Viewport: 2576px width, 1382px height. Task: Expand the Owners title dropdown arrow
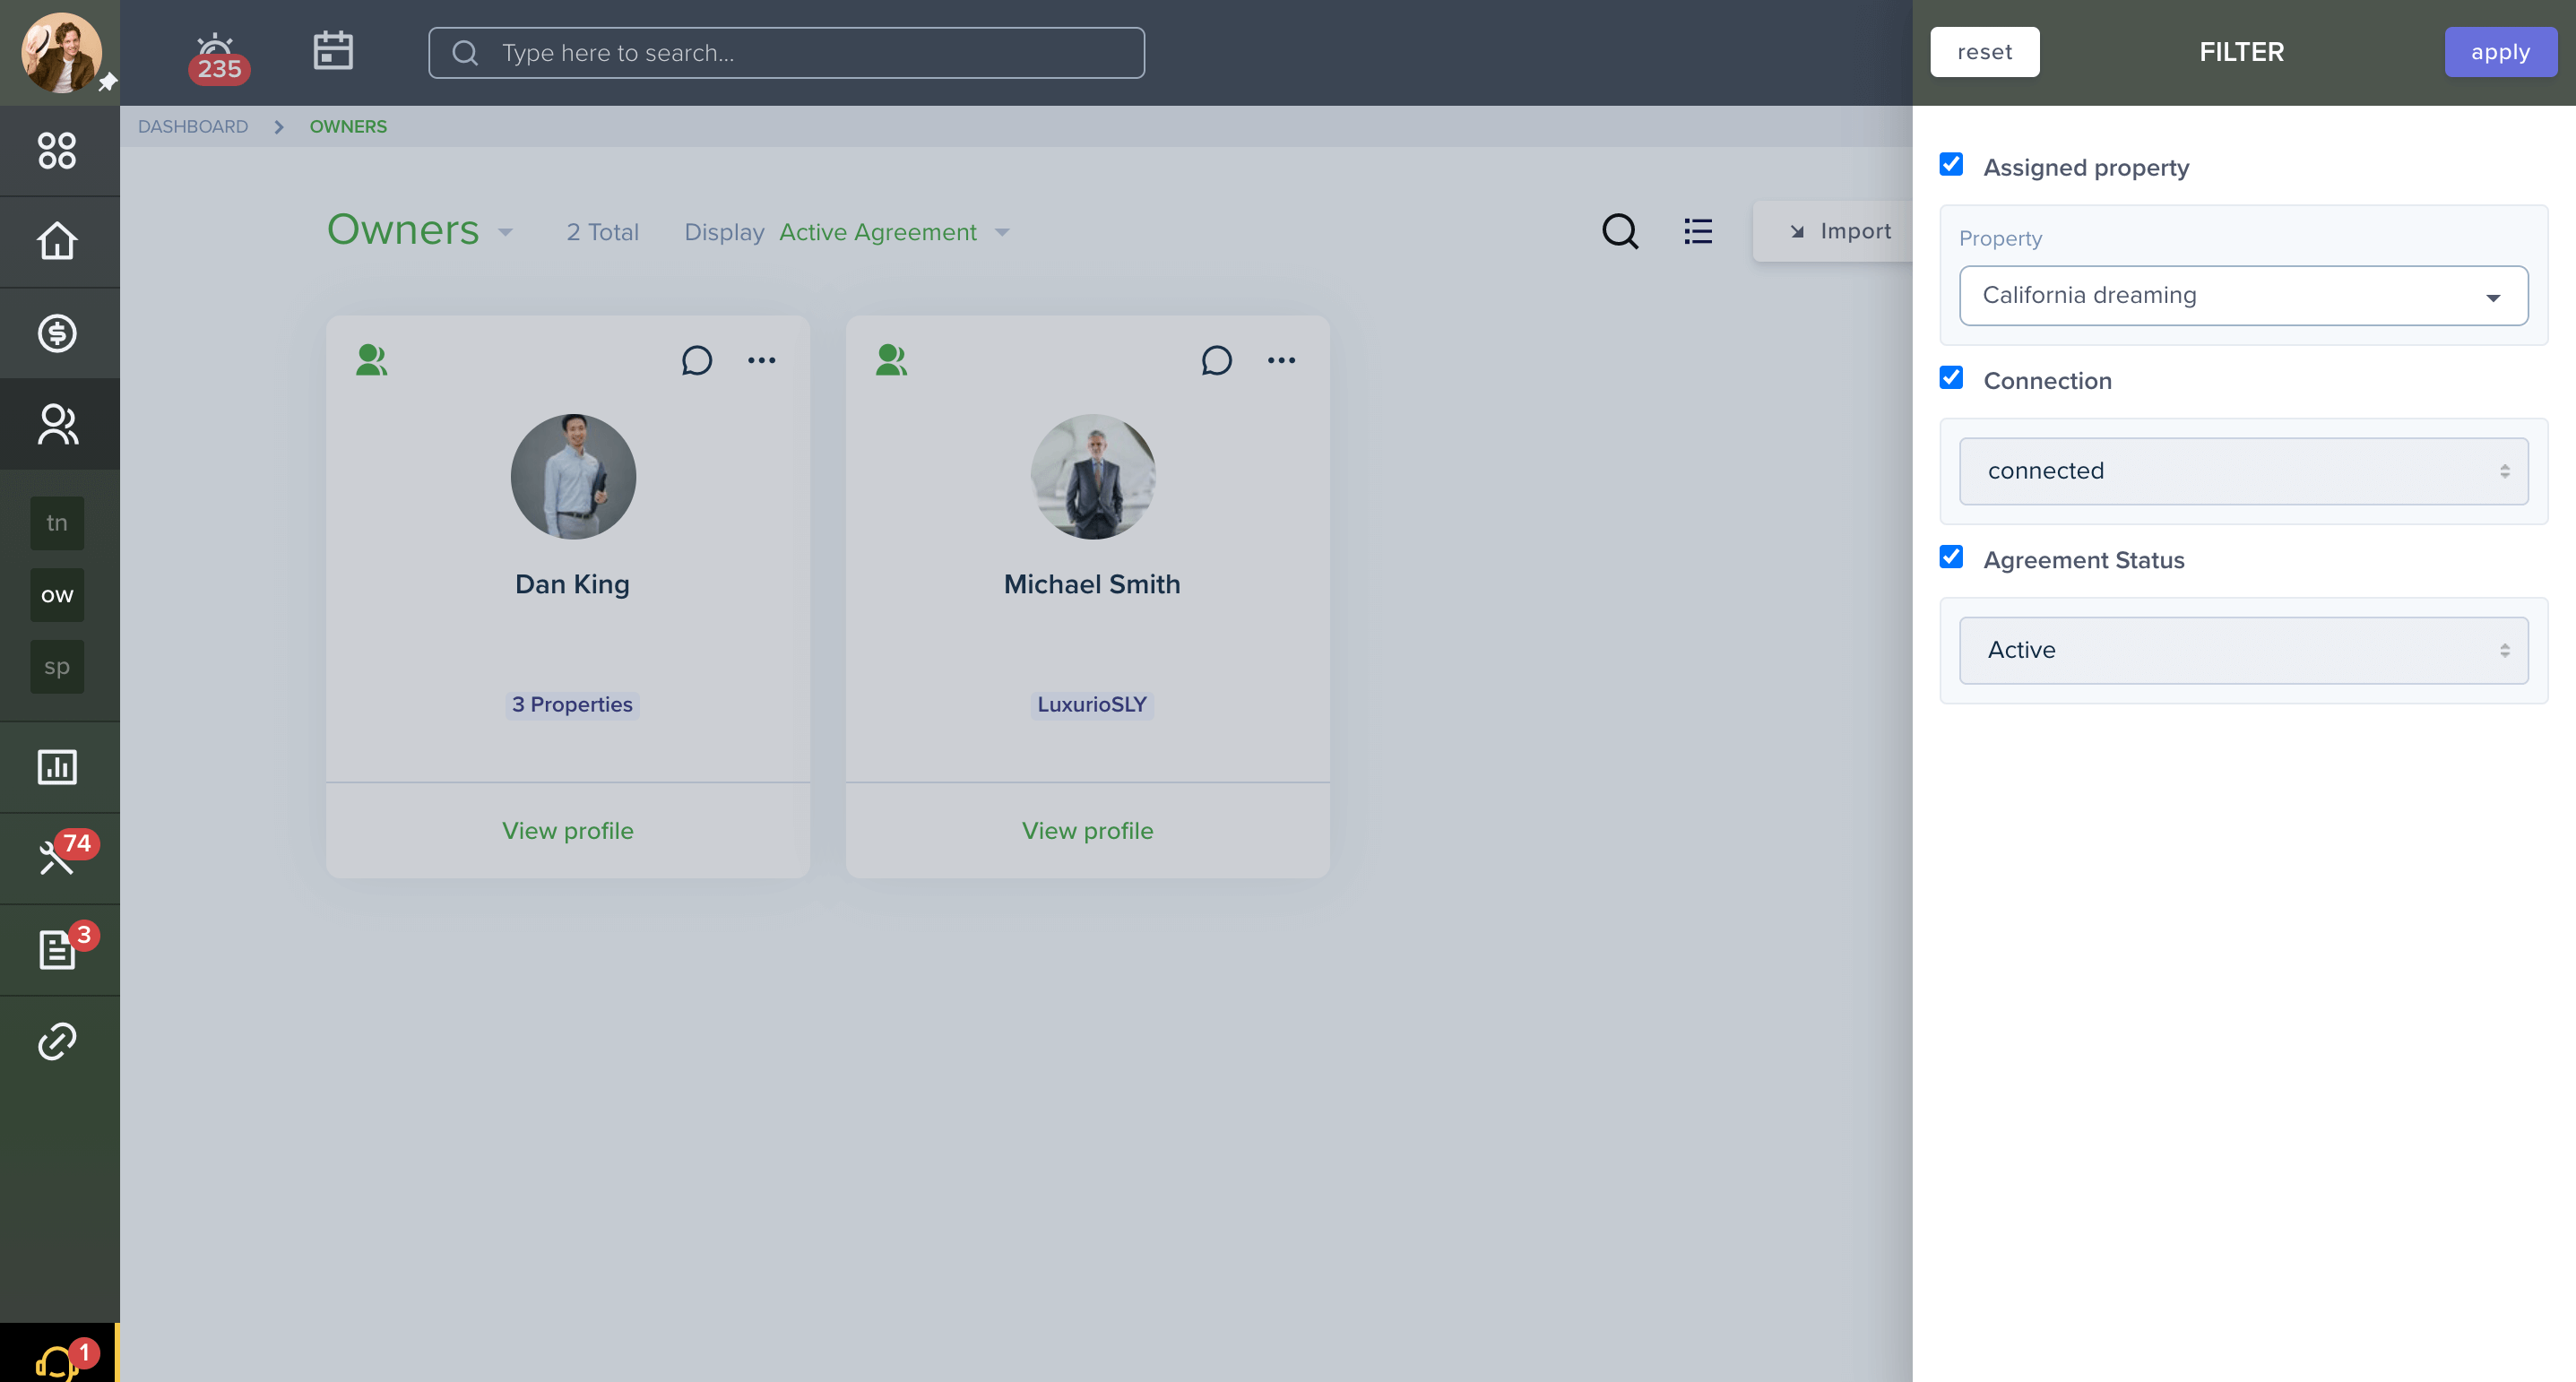click(x=506, y=232)
